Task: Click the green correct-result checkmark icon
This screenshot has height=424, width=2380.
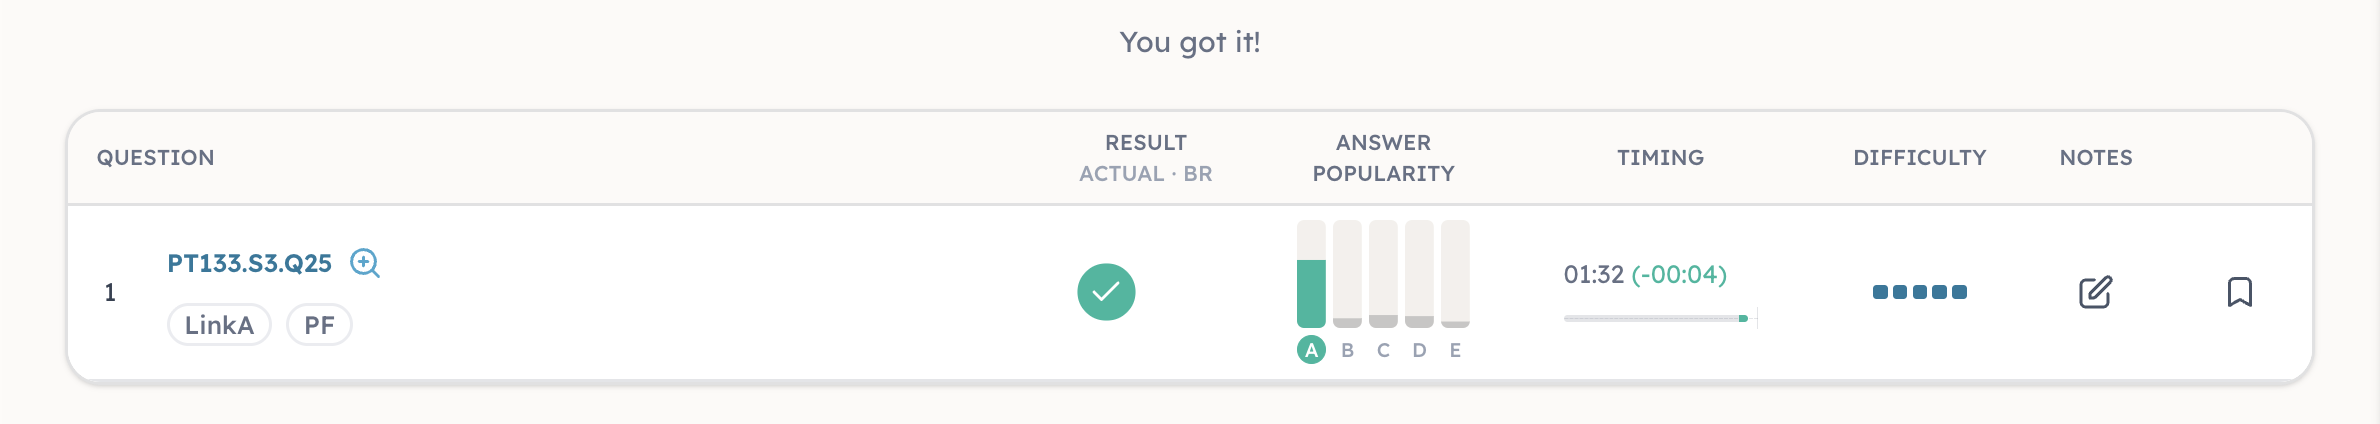Action: click(1106, 292)
